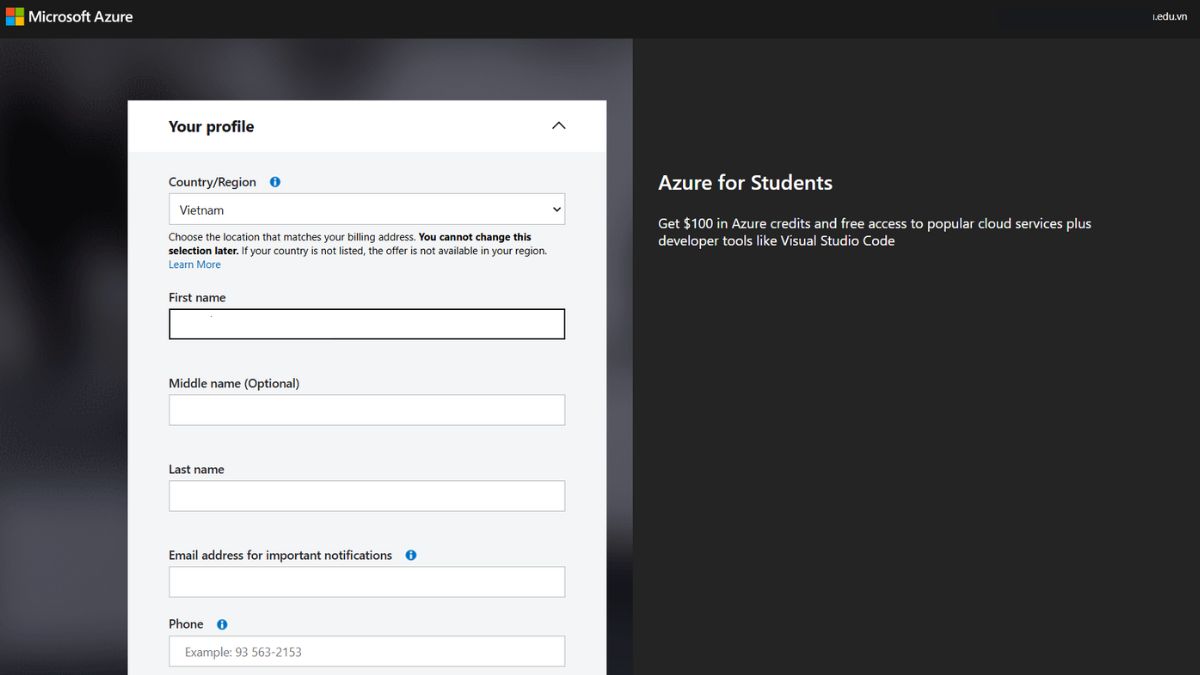This screenshot has height=675, width=1200.
Task: Click the email notifications info icon
Action: (x=410, y=554)
